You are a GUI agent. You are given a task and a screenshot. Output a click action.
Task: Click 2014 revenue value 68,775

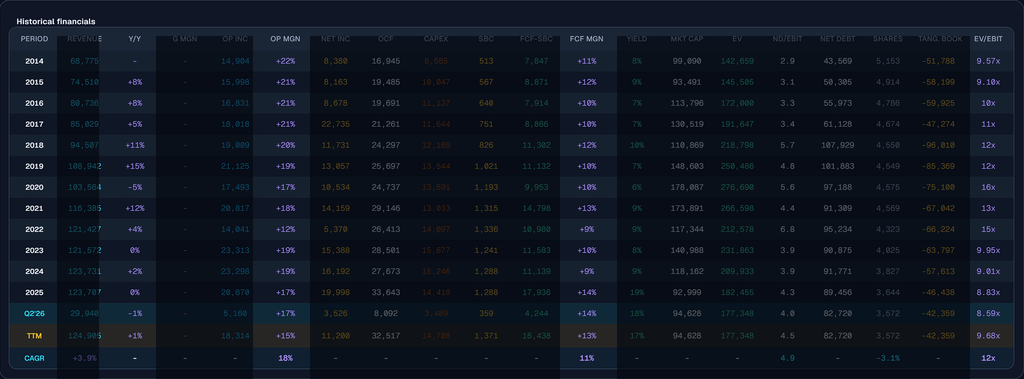tap(84, 61)
